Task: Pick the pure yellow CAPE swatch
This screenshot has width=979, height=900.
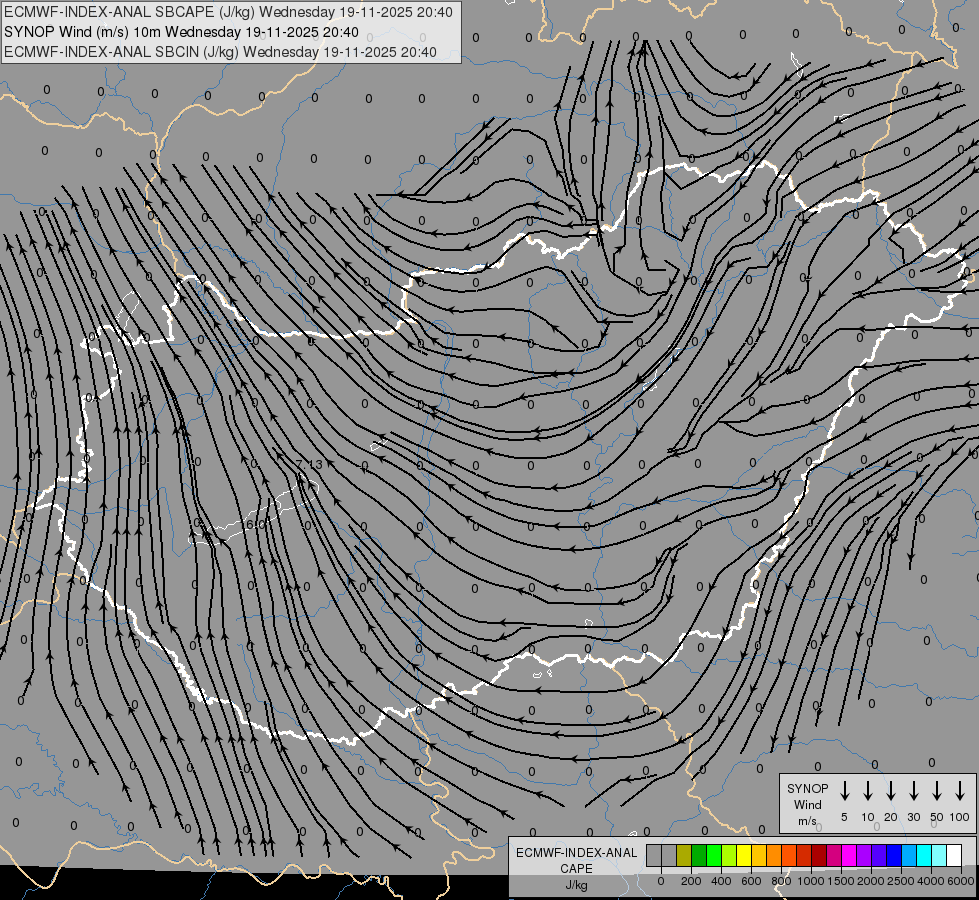Action: pos(744,855)
